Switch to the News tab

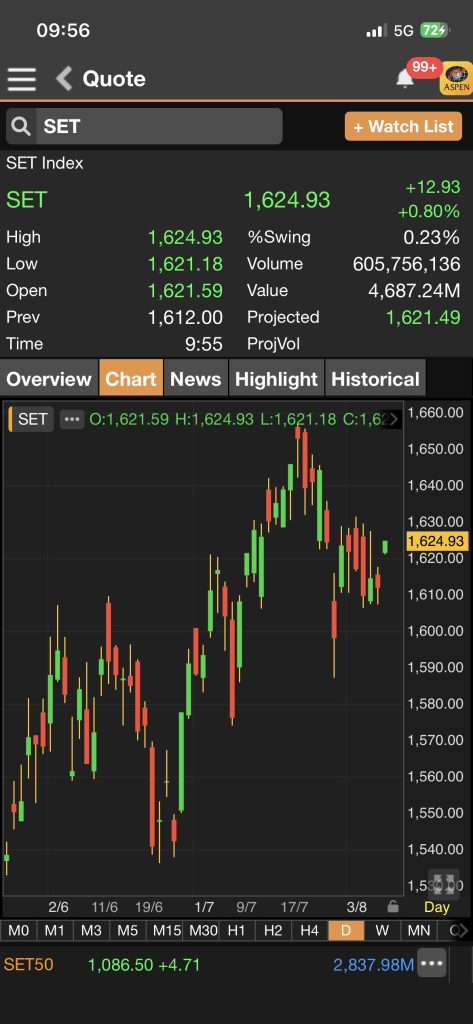(x=195, y=379)
